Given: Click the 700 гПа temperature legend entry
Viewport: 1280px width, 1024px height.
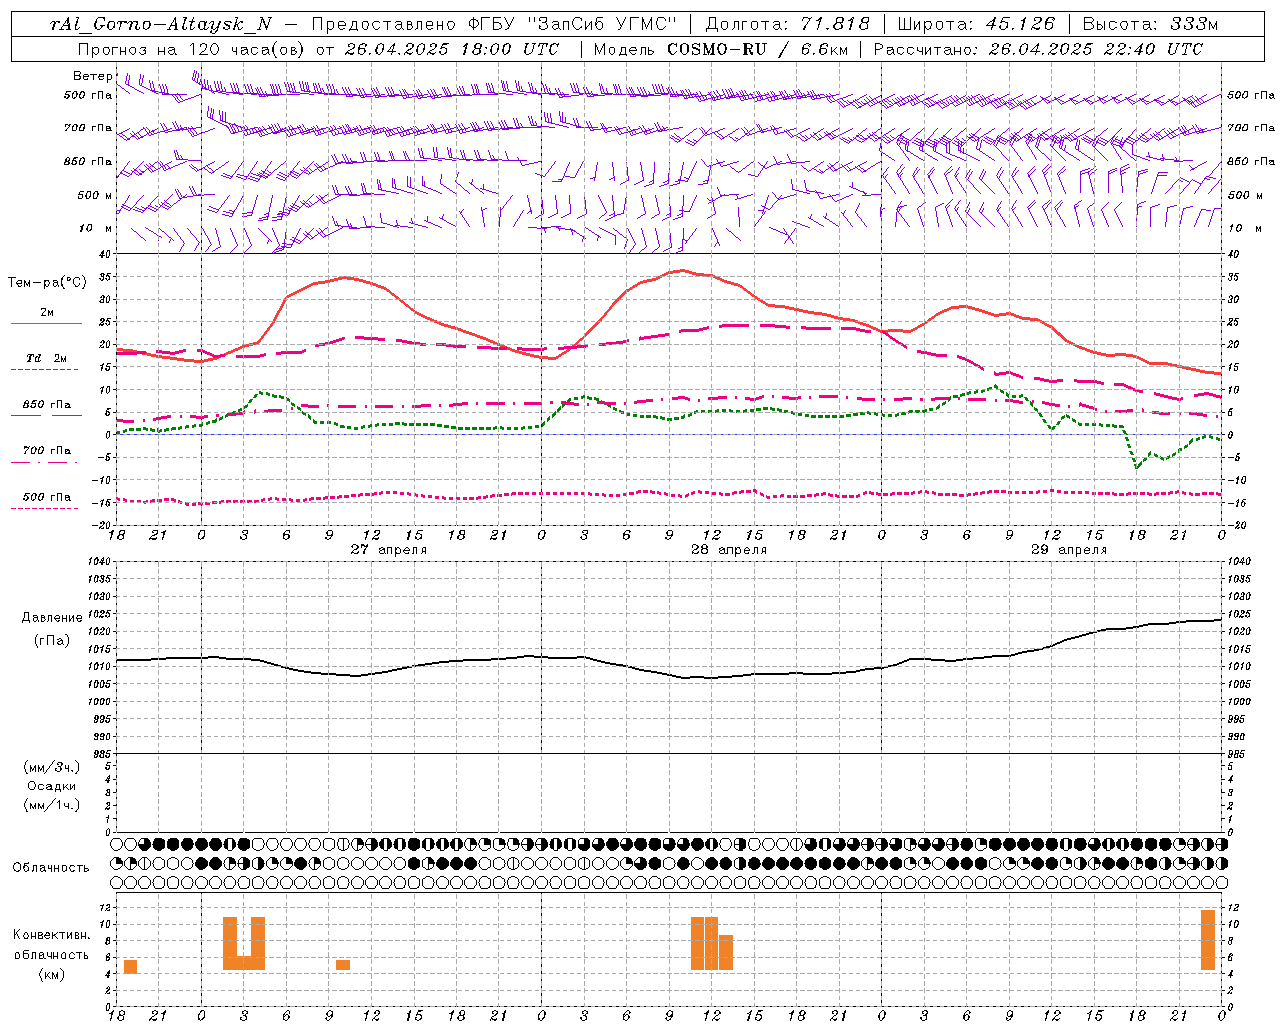Looking at the screenshot, I should [47, 451].
